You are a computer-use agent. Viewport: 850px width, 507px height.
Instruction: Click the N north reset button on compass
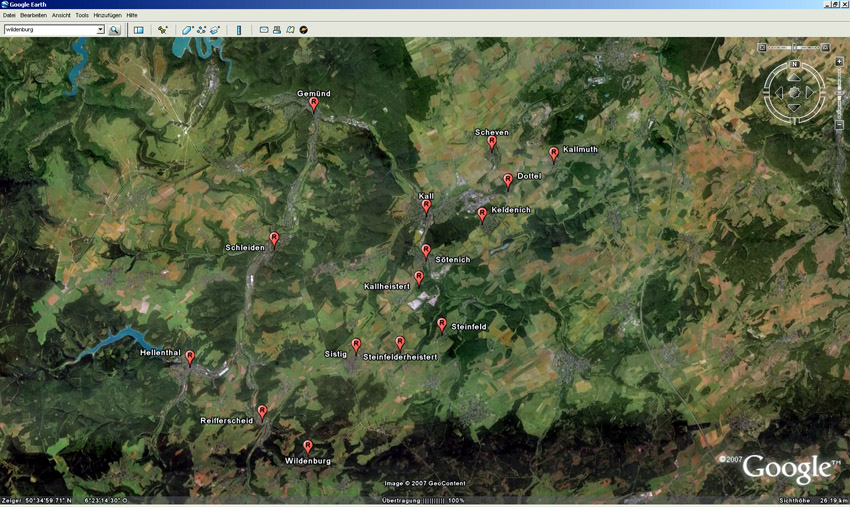point(795,65)
